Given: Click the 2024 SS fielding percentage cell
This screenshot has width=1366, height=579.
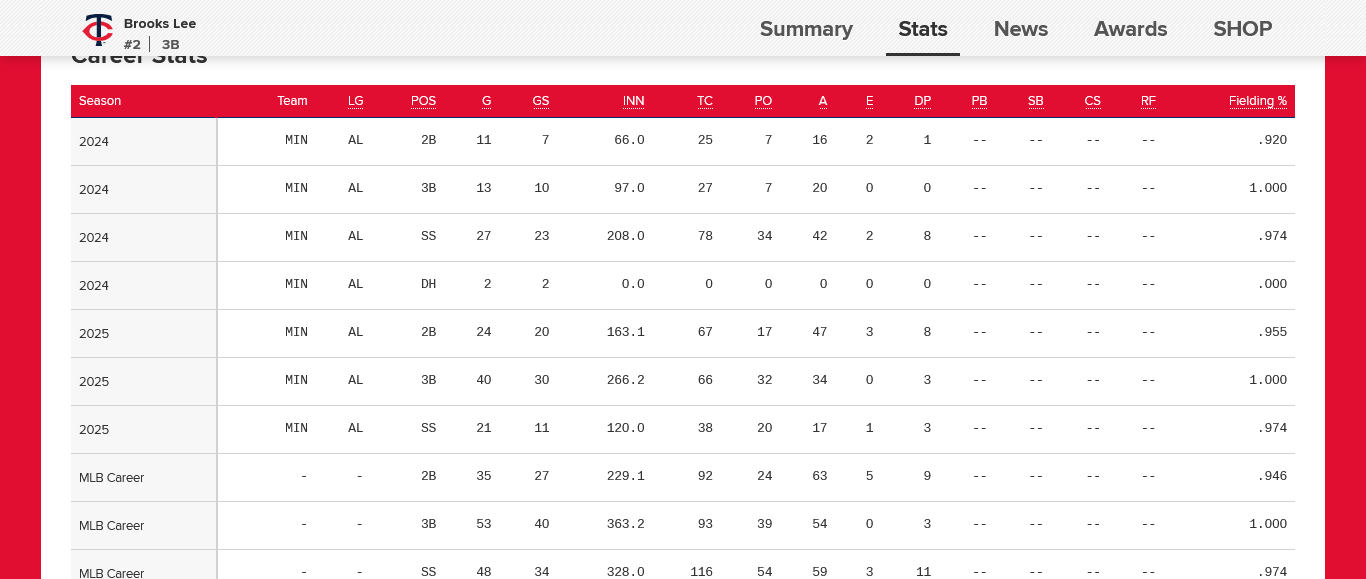Looking at the screenshot, I should click(x=1272, y=237).
